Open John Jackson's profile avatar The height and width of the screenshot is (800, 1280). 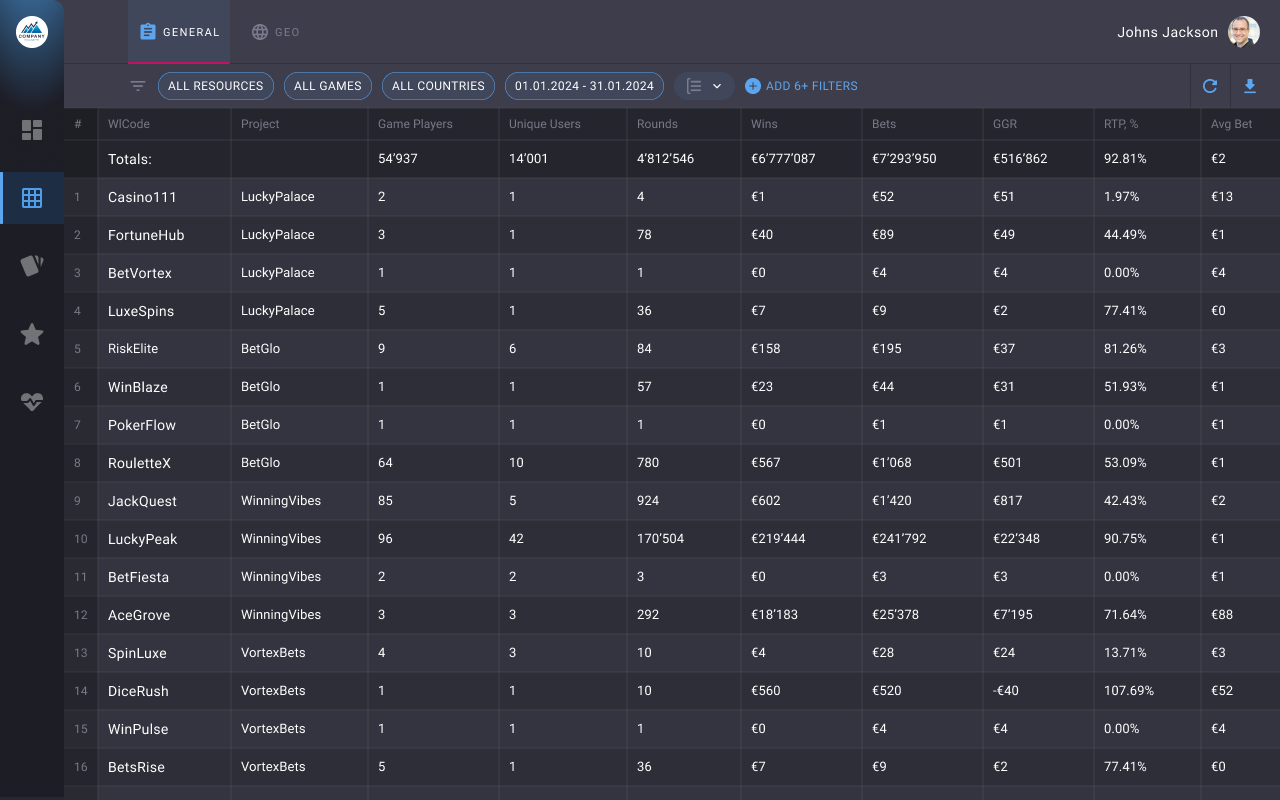(x=1243, y=32)
